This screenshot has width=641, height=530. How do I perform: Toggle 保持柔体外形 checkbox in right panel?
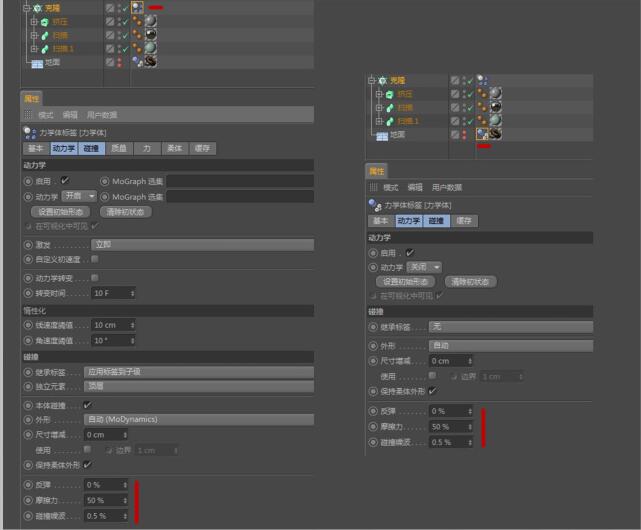[432, 391]
